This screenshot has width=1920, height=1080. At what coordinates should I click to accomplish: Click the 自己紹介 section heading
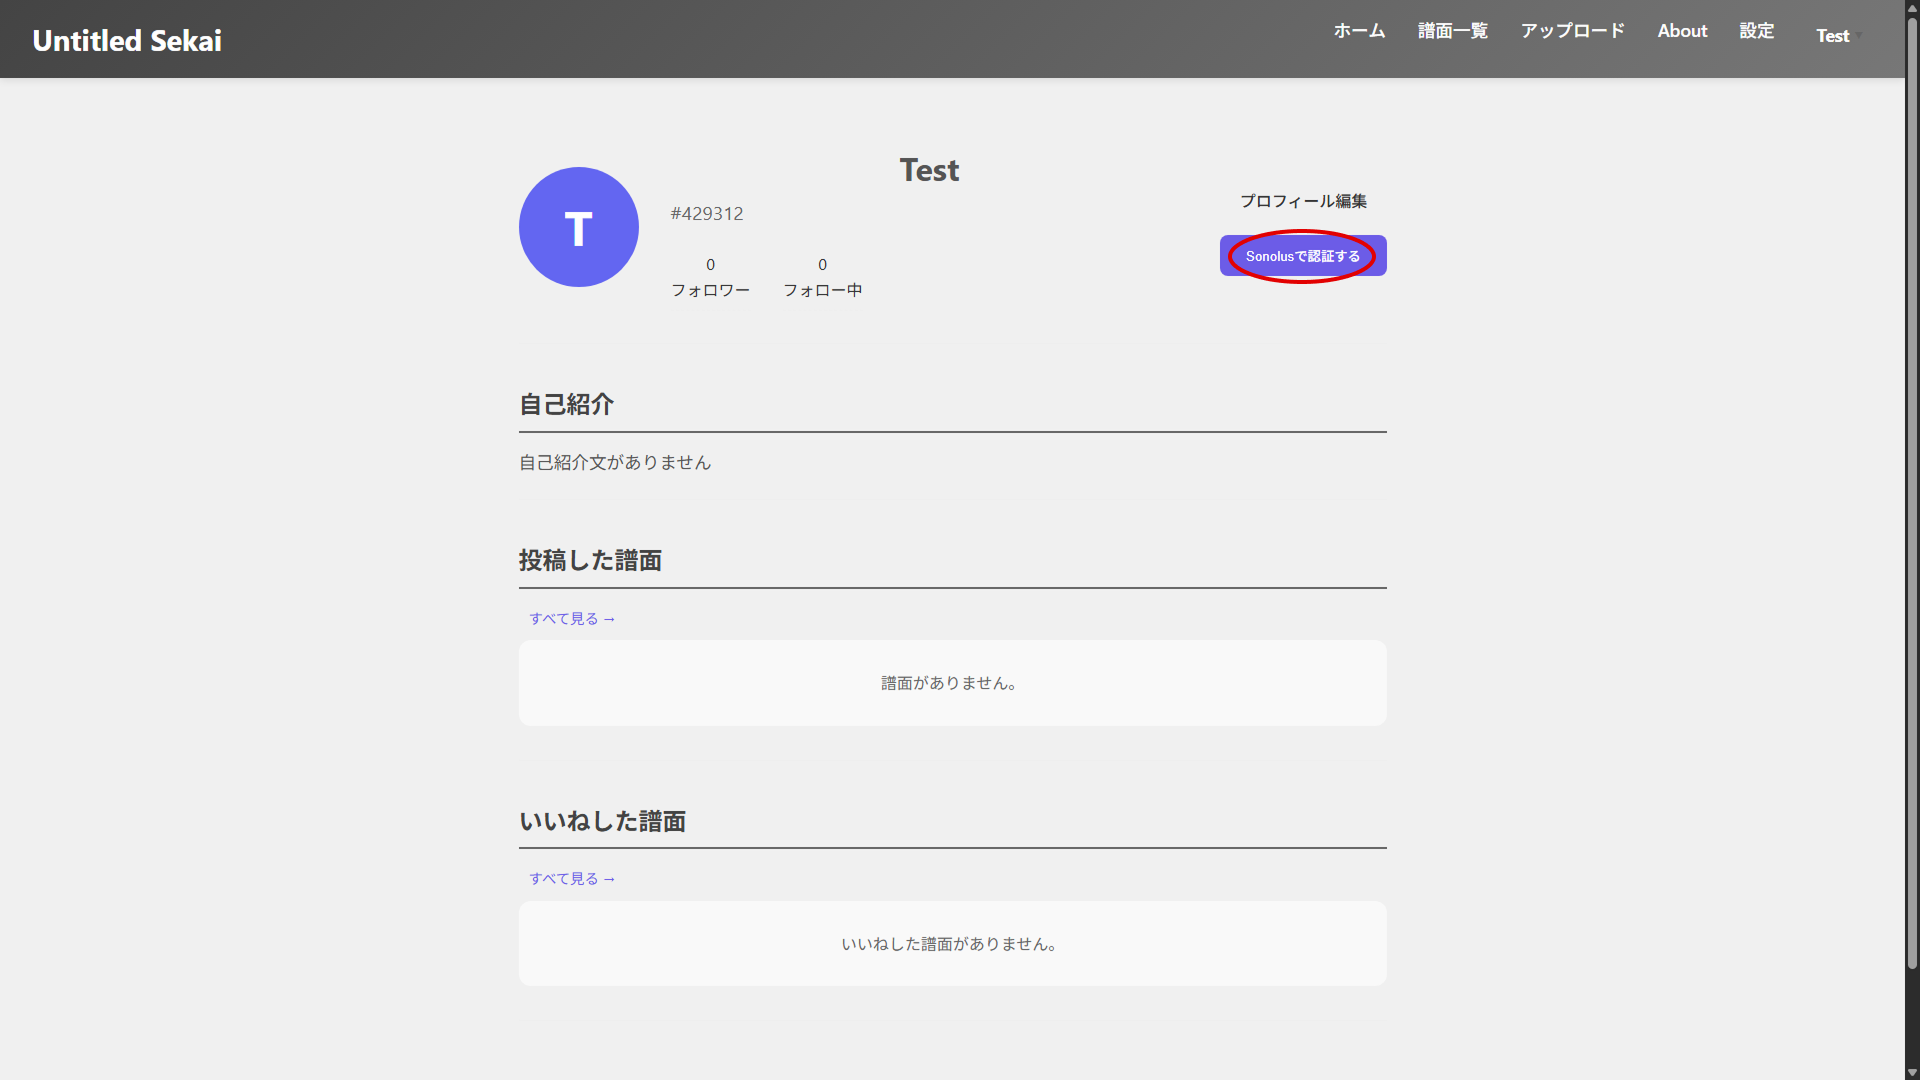[565, 404]
